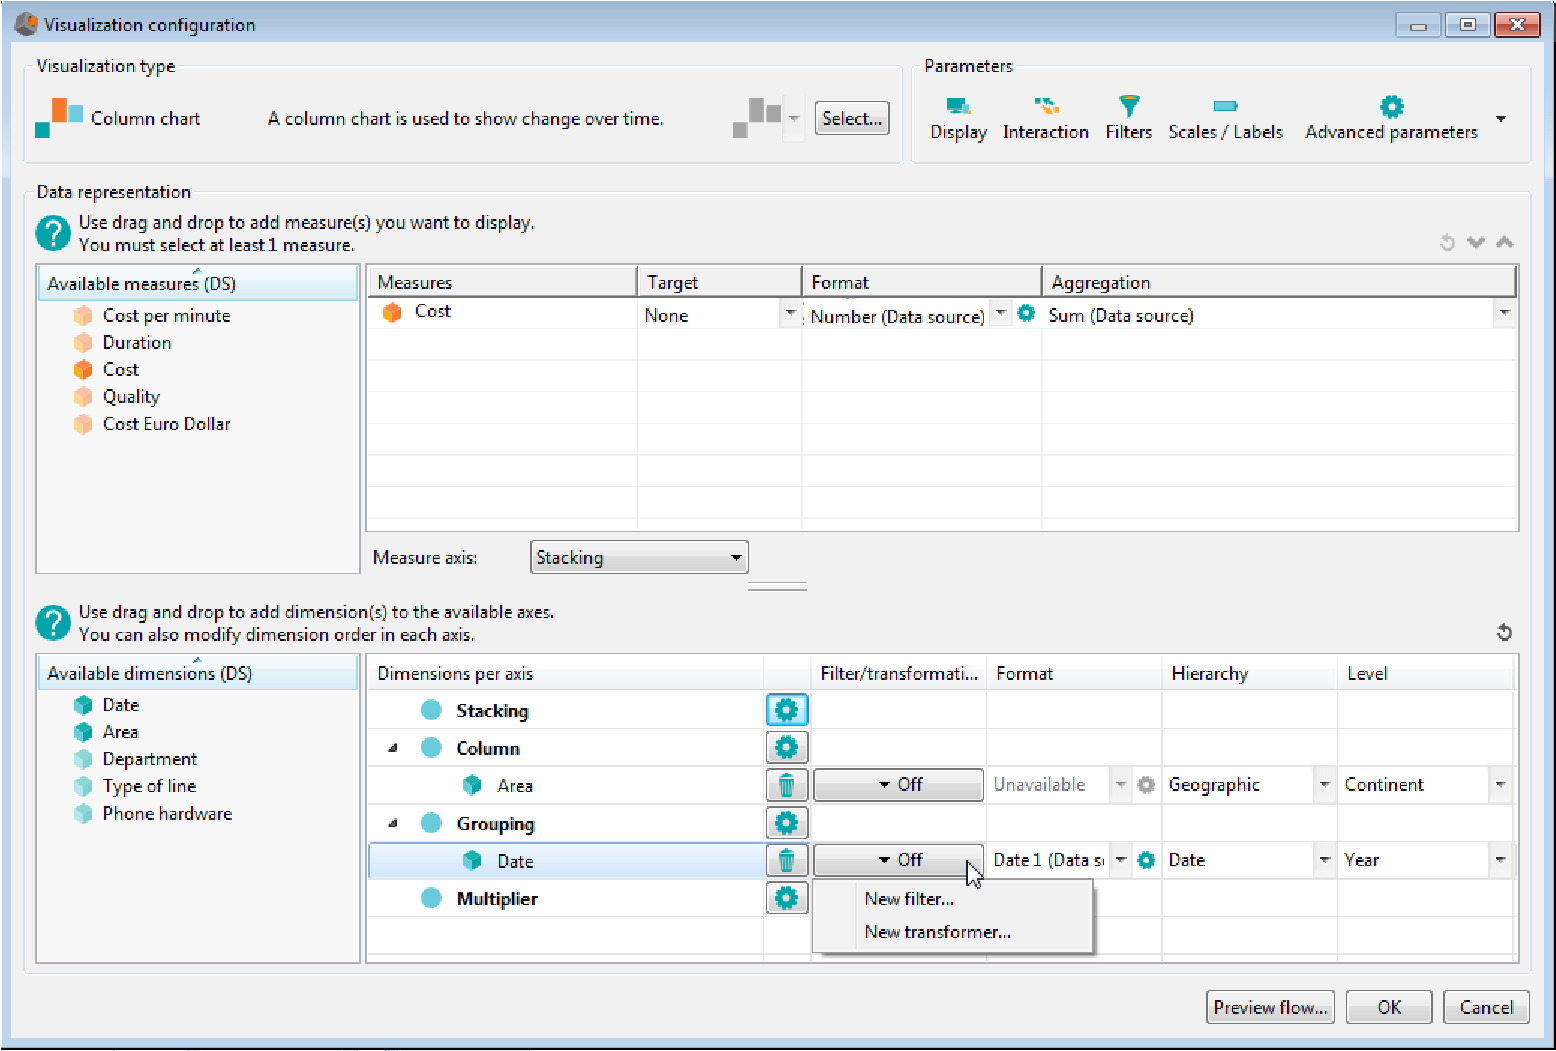The width and height of the screenshot is (1556, 1051).
Task: Click the Preview flow... button
Action: [1270, 1007]
